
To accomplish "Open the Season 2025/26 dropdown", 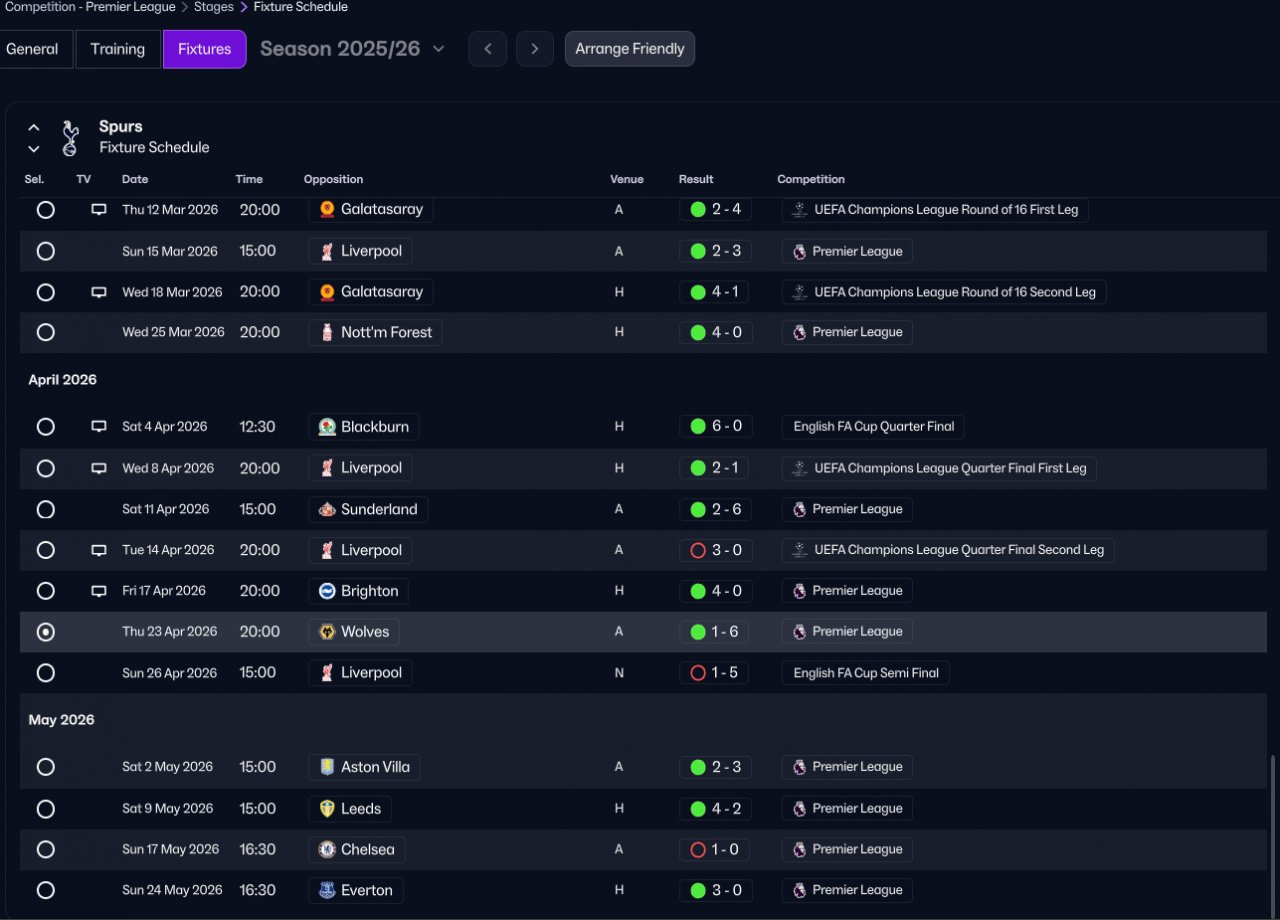I will pos(352,49).
